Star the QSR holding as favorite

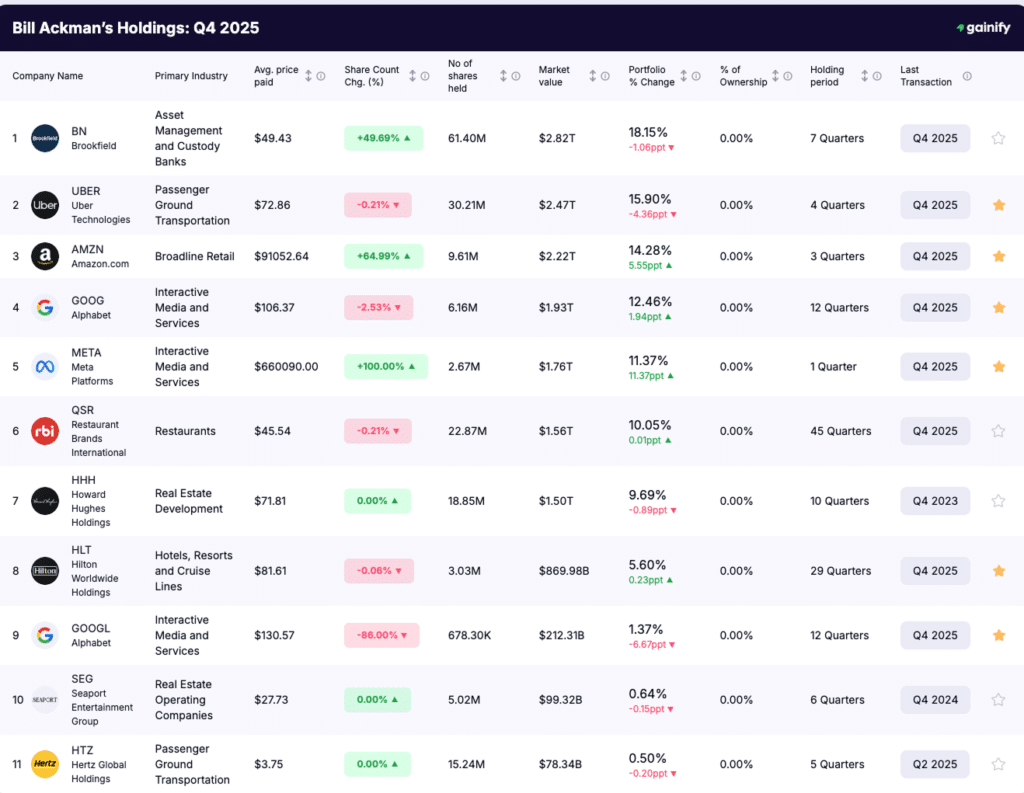(998, 431)
